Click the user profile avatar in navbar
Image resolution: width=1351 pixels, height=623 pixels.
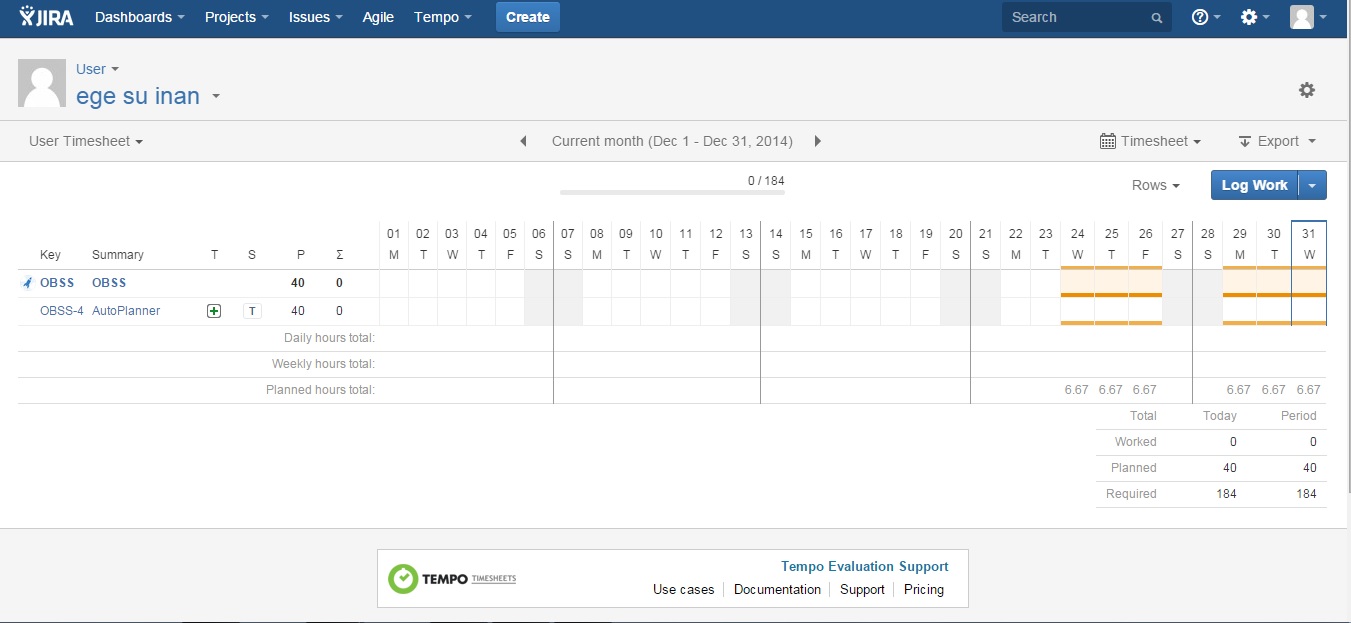pyautogui.click(x=1302, y=17)
